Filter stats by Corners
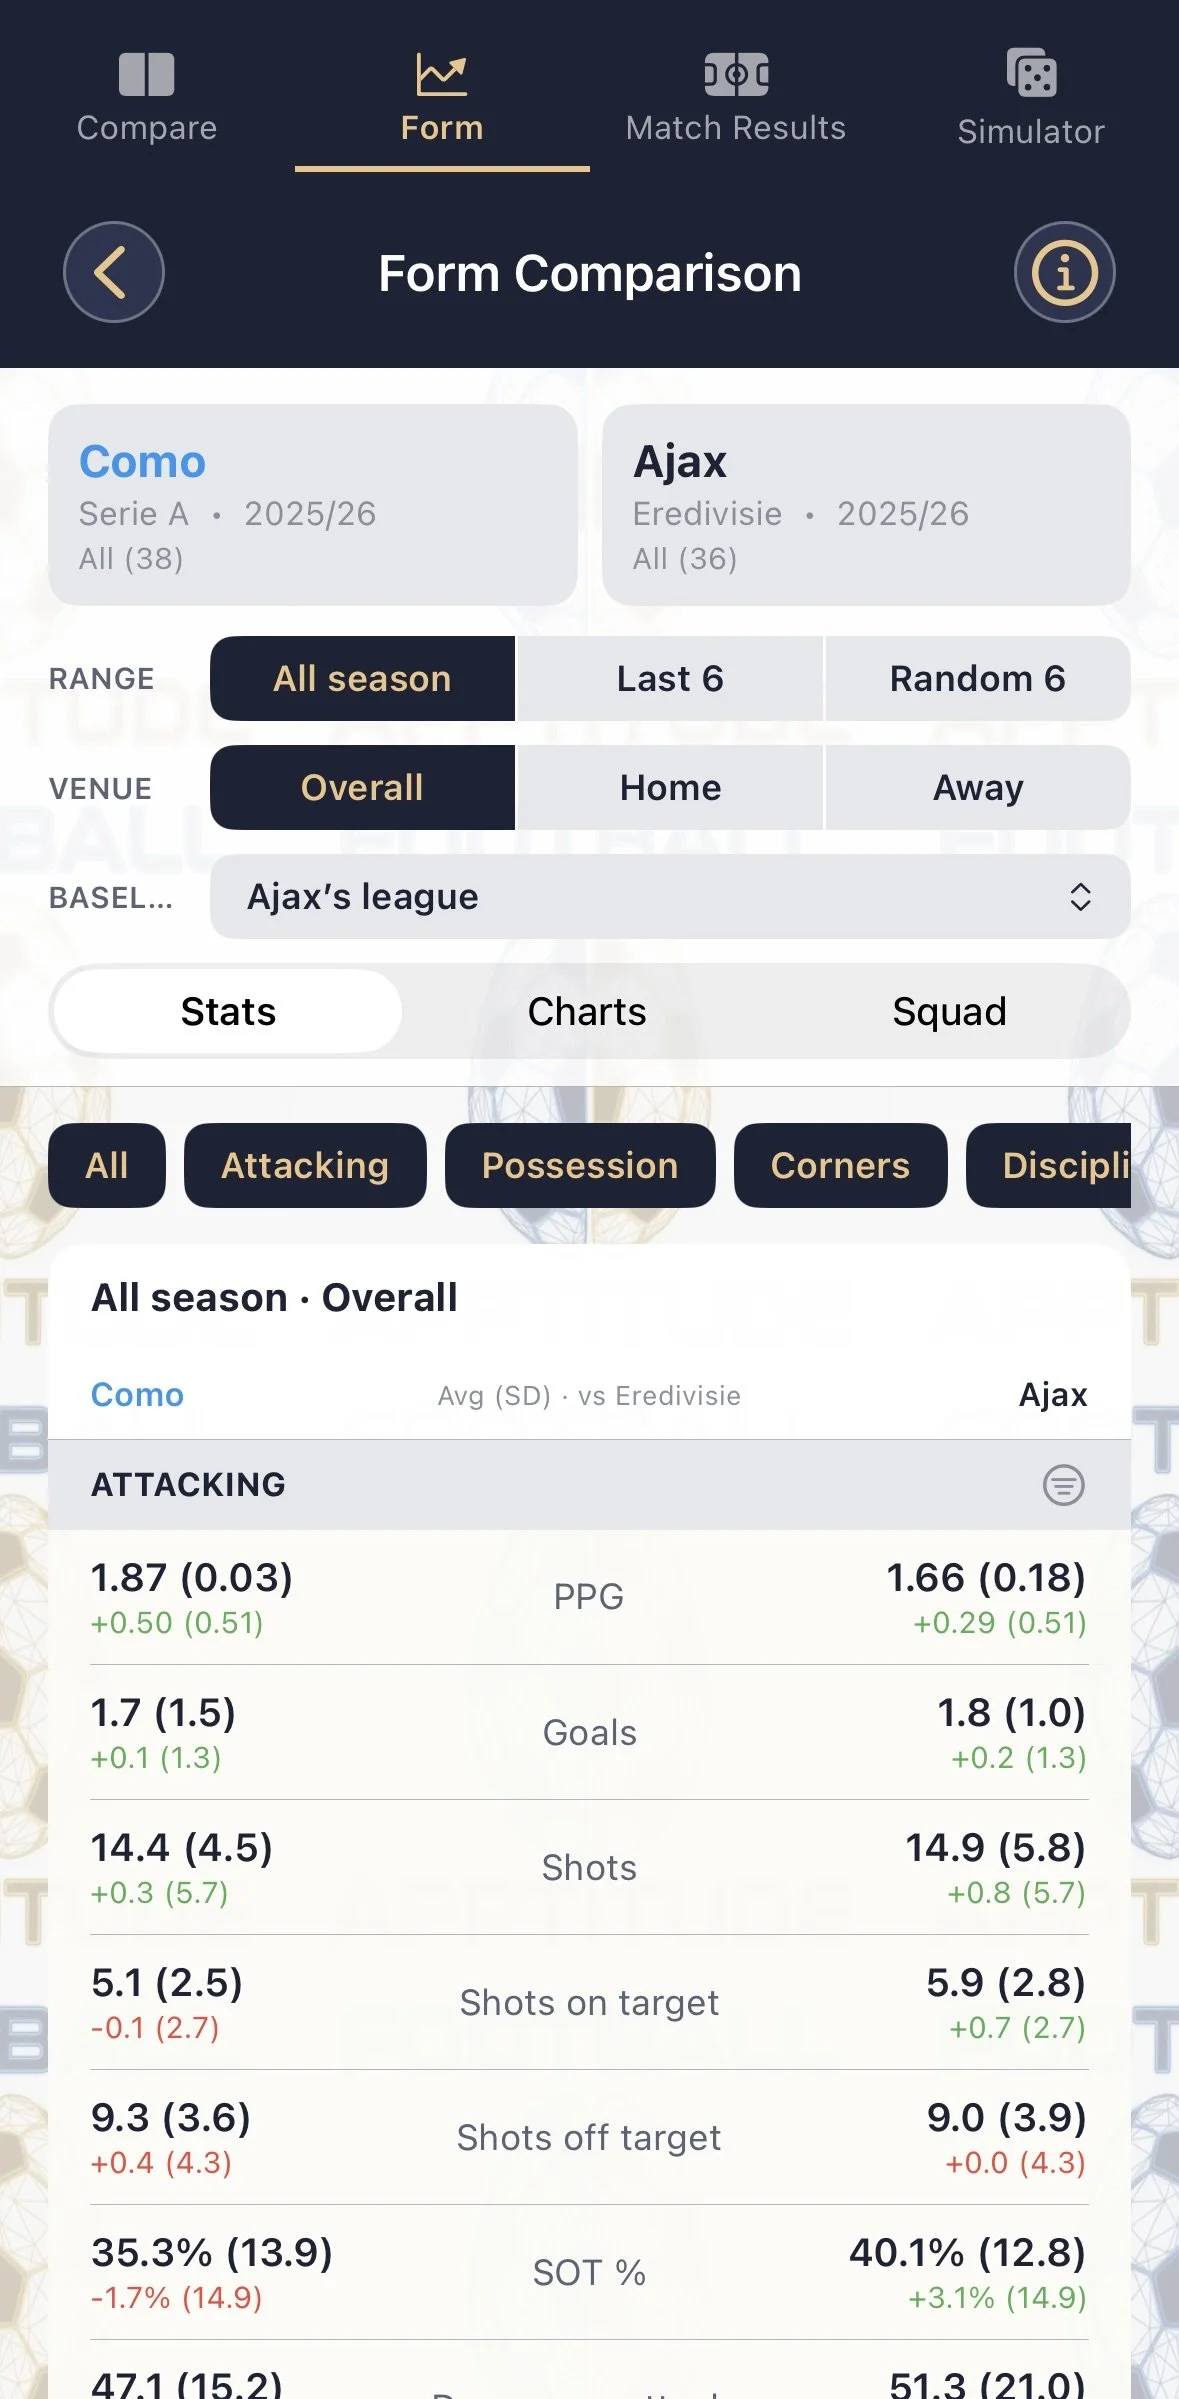This screenshot has height=2399, width=1179. tap(840, 1166)
